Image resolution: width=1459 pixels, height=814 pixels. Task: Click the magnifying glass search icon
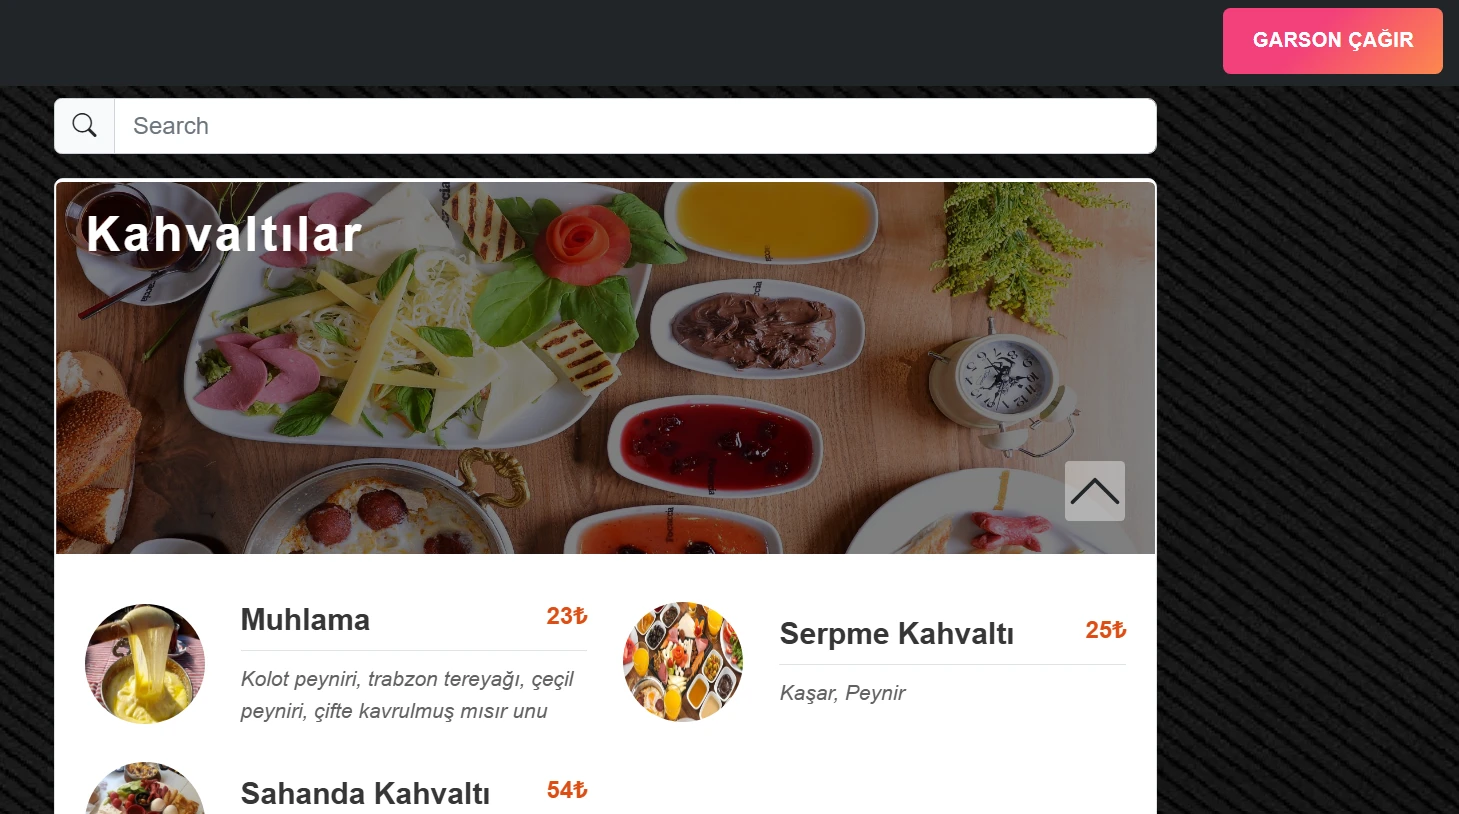point(85,126)
